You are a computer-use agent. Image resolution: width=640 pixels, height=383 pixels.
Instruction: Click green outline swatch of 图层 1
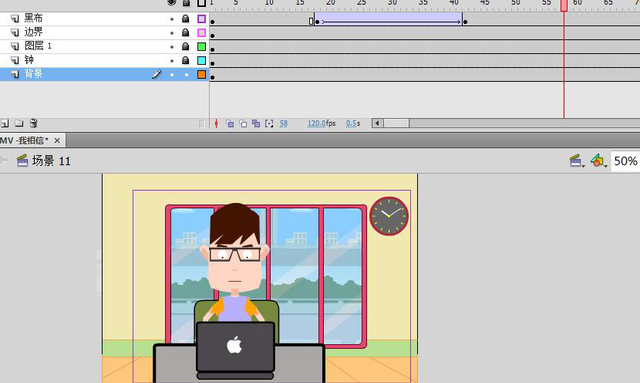201,47
